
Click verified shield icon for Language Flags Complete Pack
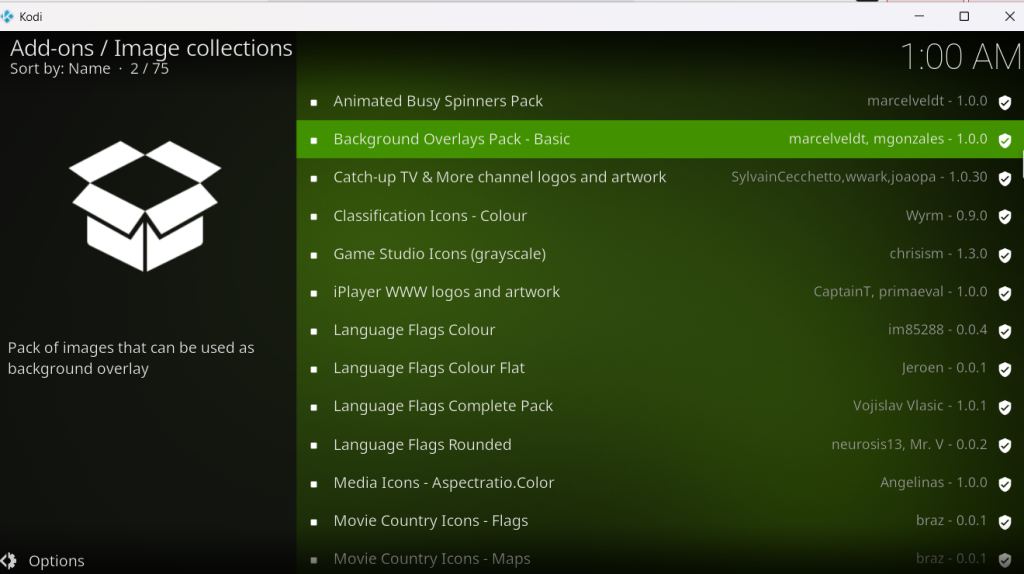click(x=1005, y=407)
